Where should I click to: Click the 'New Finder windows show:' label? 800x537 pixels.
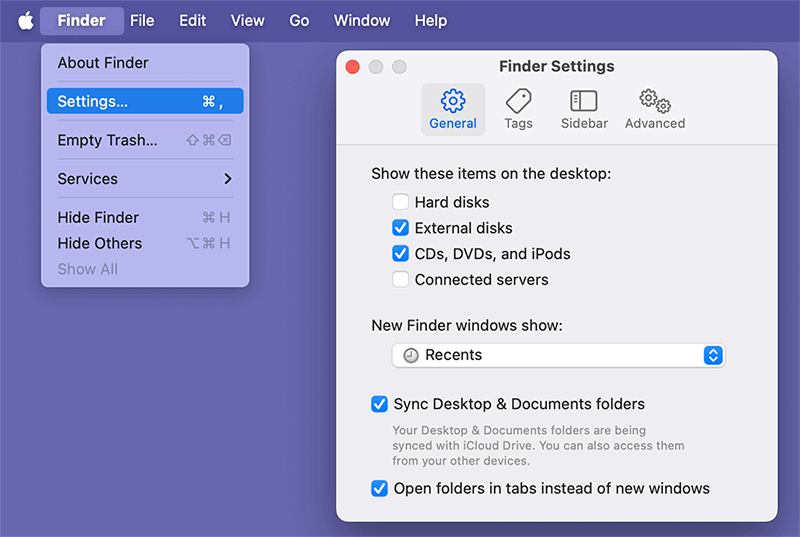coord(467,325)
